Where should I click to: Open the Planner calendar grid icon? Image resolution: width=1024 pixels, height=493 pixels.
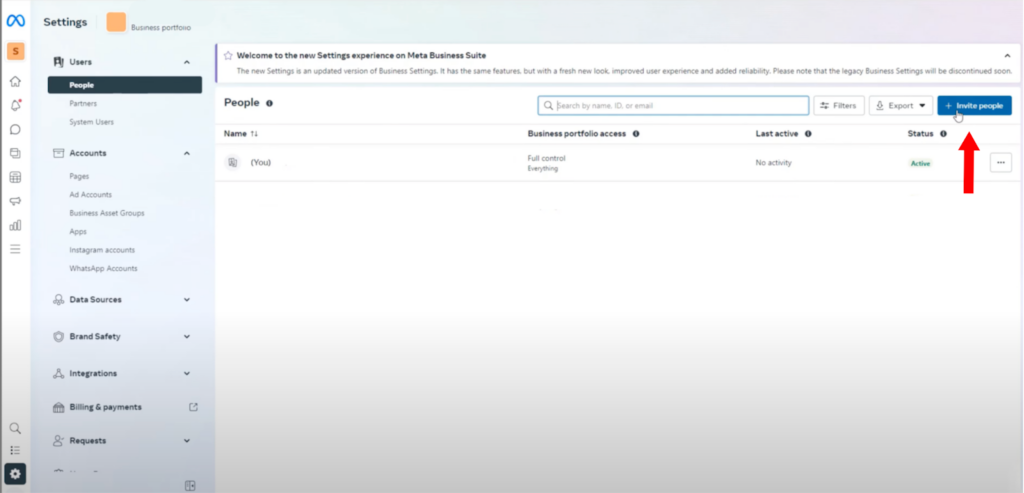click(x=15, y=178)
